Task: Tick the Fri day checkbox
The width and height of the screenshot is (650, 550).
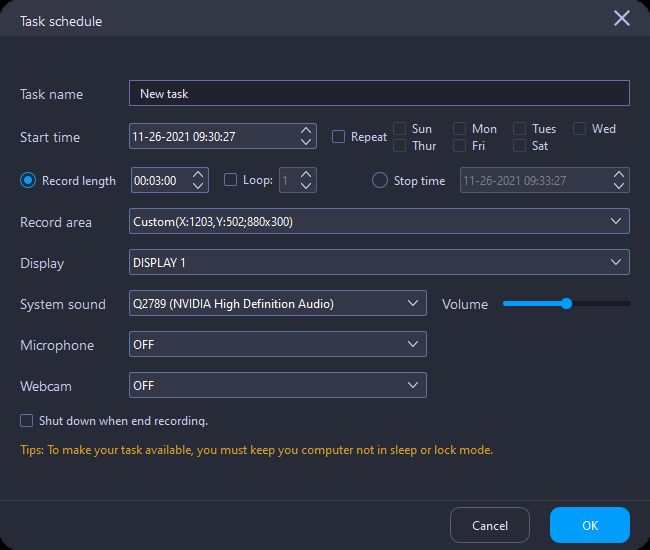Action: 460,146
